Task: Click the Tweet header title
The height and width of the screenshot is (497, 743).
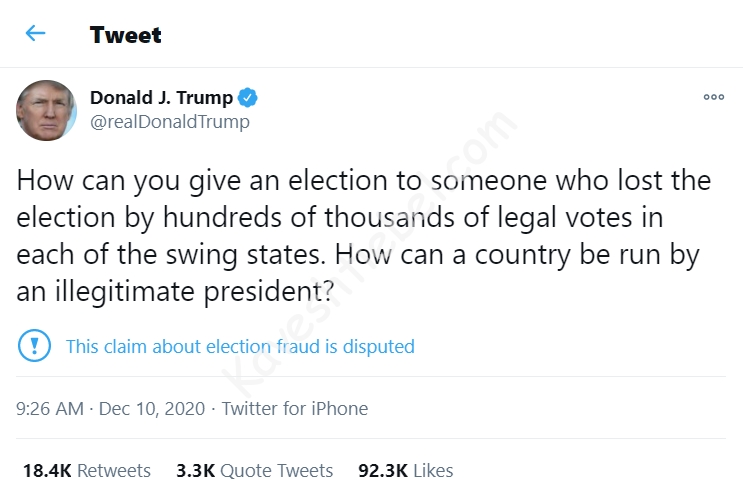Action: 125,35
